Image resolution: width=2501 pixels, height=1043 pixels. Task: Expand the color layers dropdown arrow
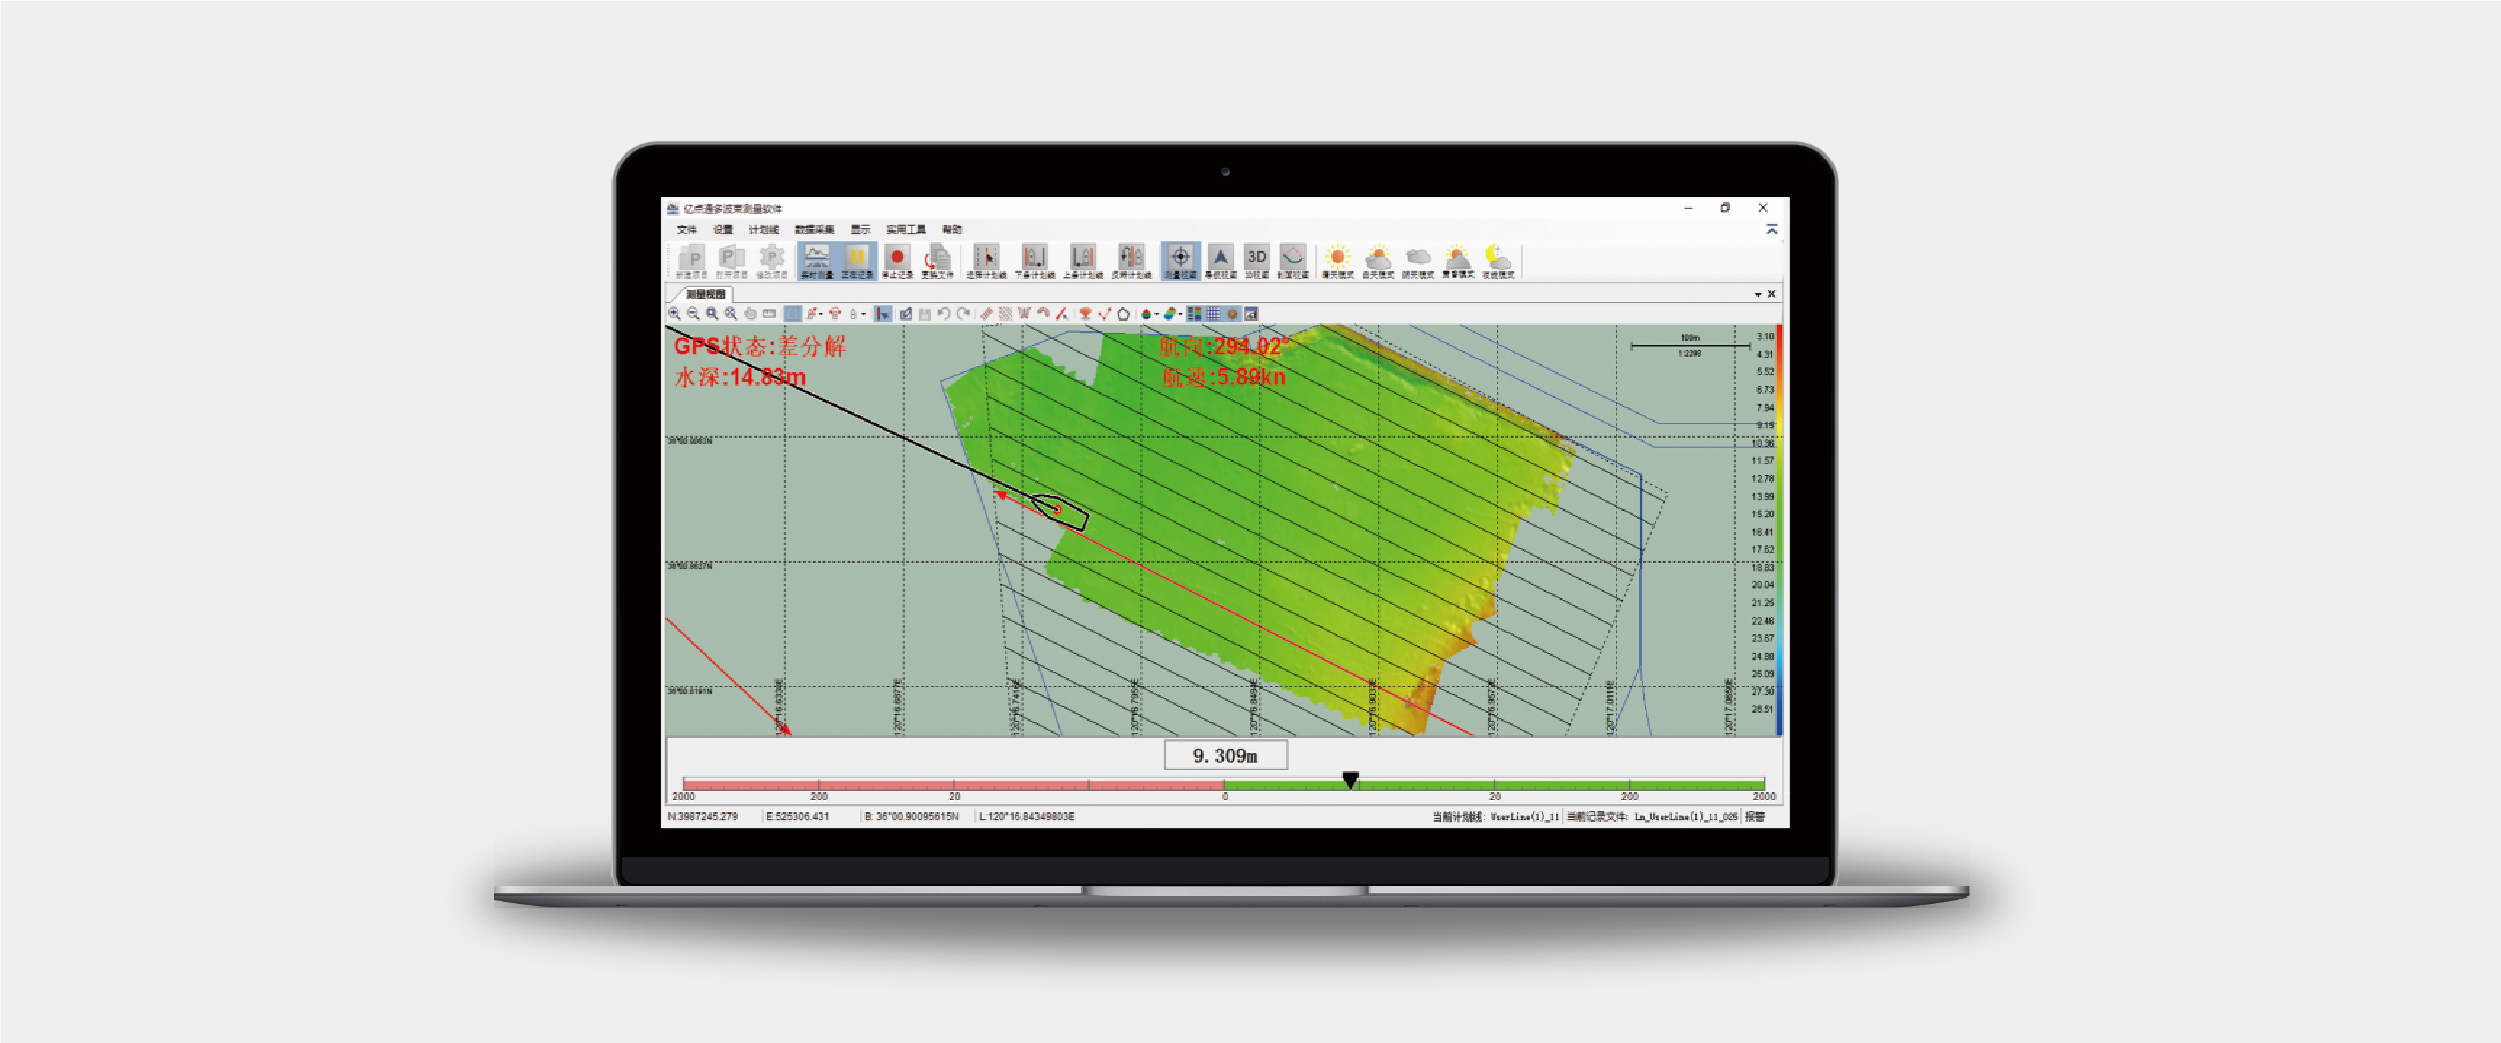(x=1180, y=314)
